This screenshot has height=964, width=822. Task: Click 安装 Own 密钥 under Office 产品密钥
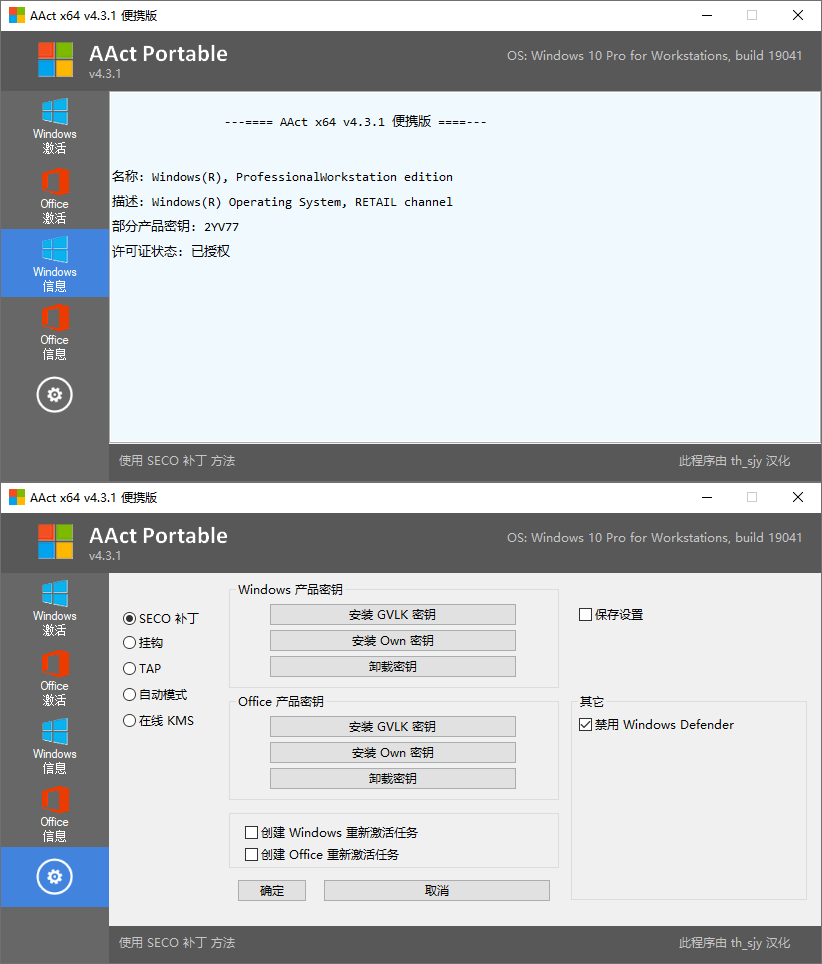[393, 753]
